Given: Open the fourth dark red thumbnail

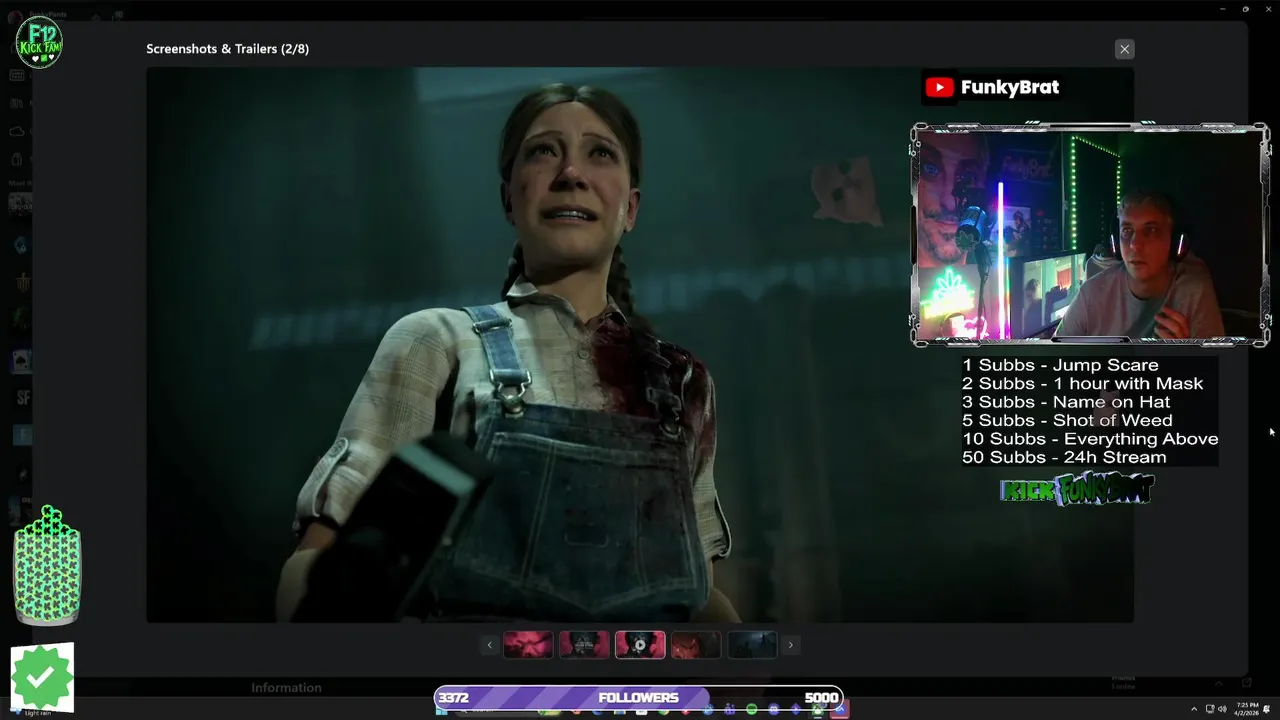Looking at the screenshot, I should 696,645.
